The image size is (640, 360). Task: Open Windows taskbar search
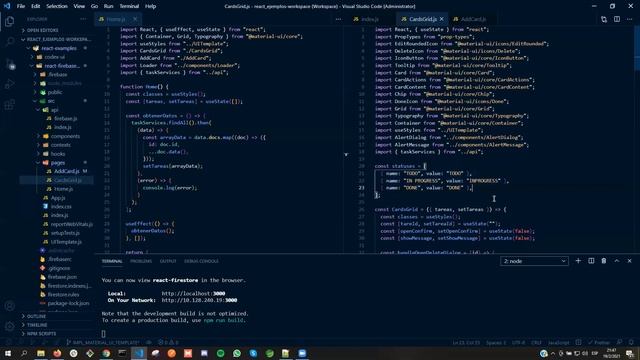[24, 353]
